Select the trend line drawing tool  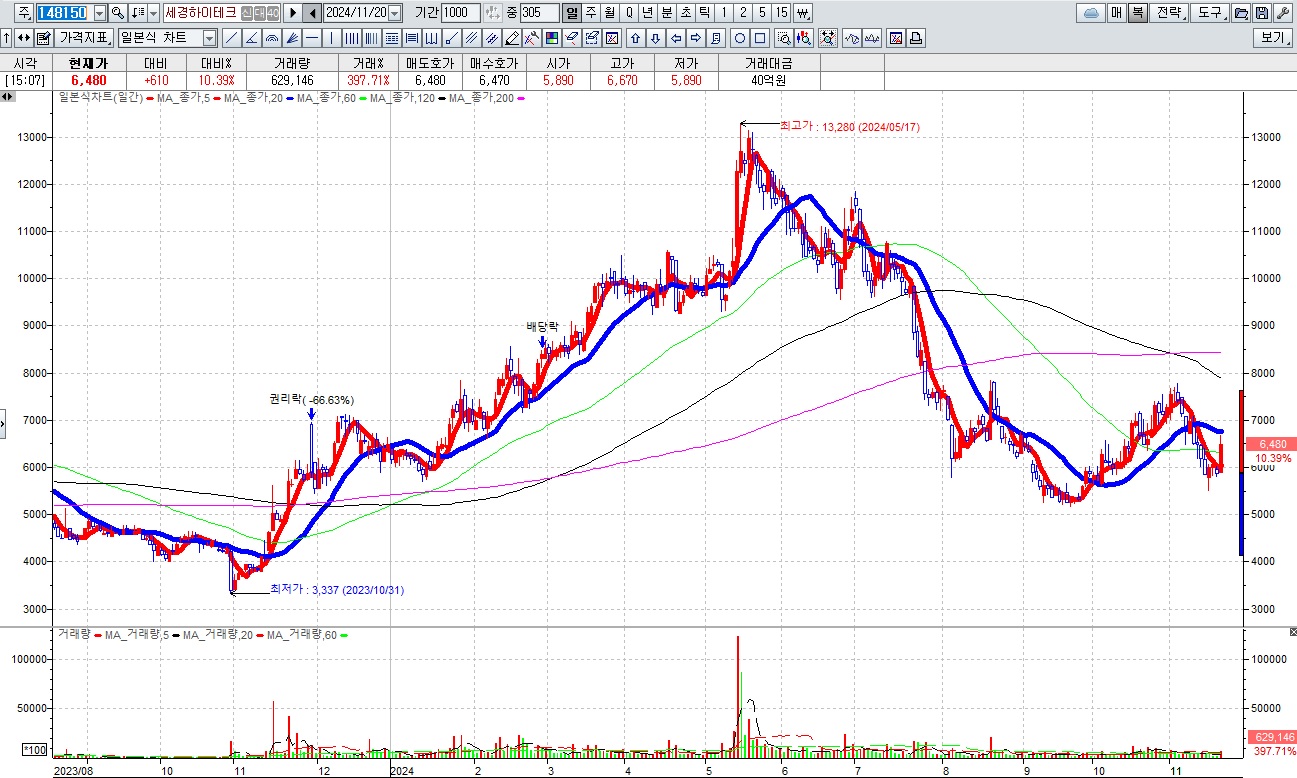231,38
